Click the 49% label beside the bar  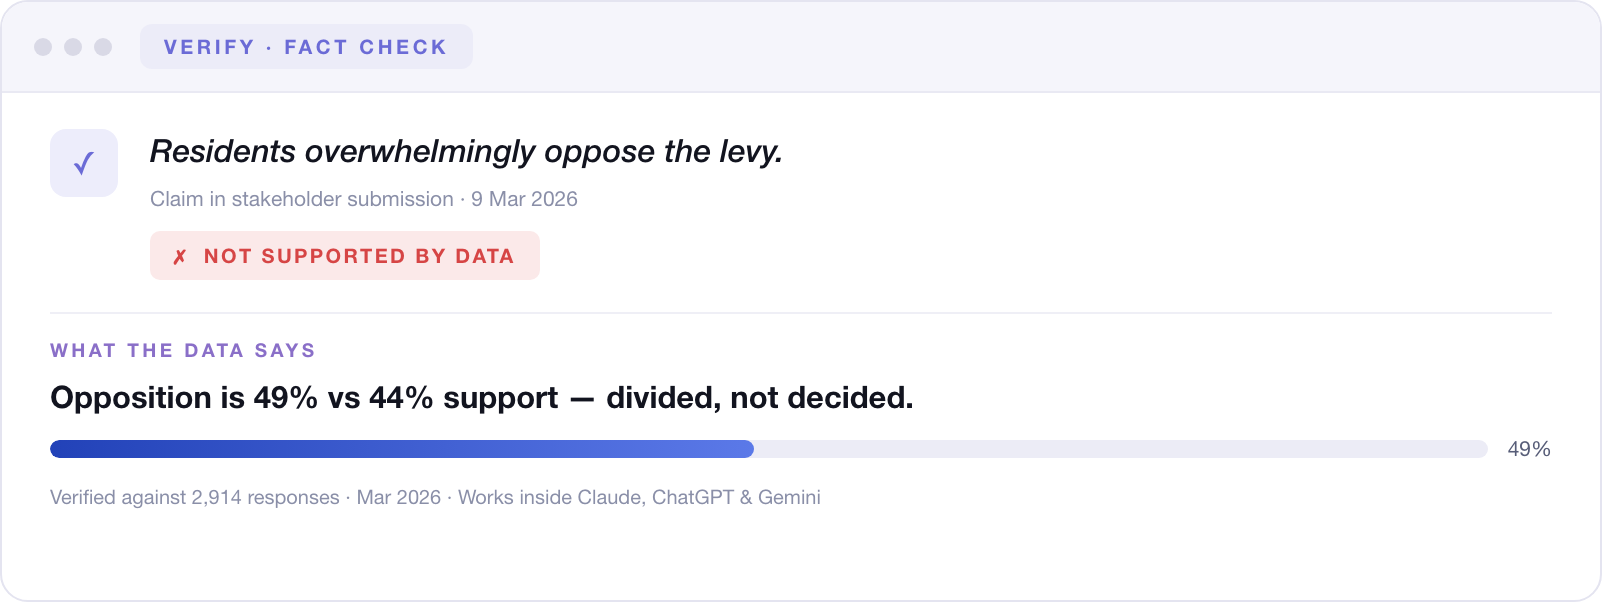(x=1529, y=450)
